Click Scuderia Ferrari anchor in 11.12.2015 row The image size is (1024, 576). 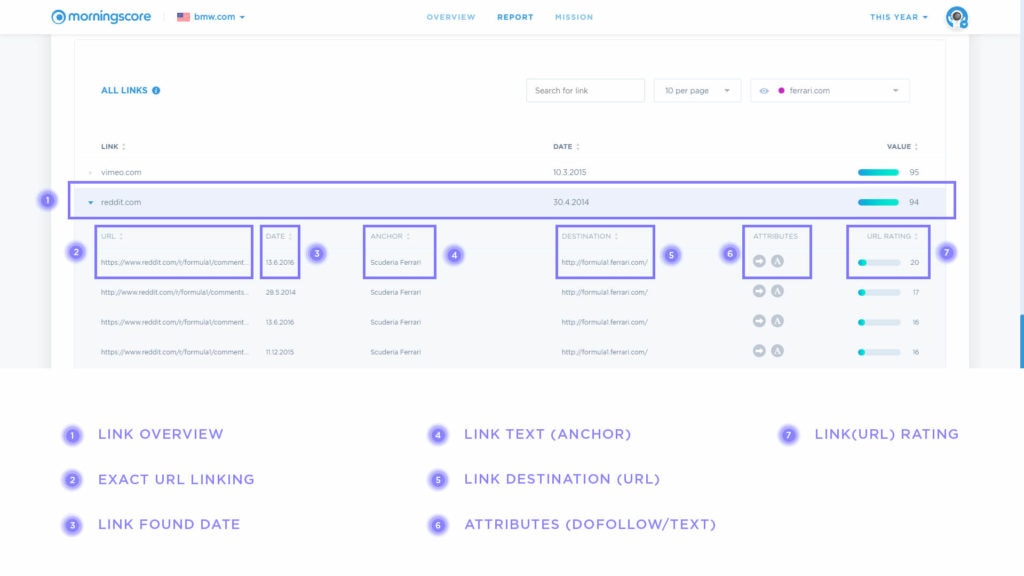pyautogui.click(x=395, y=352)
